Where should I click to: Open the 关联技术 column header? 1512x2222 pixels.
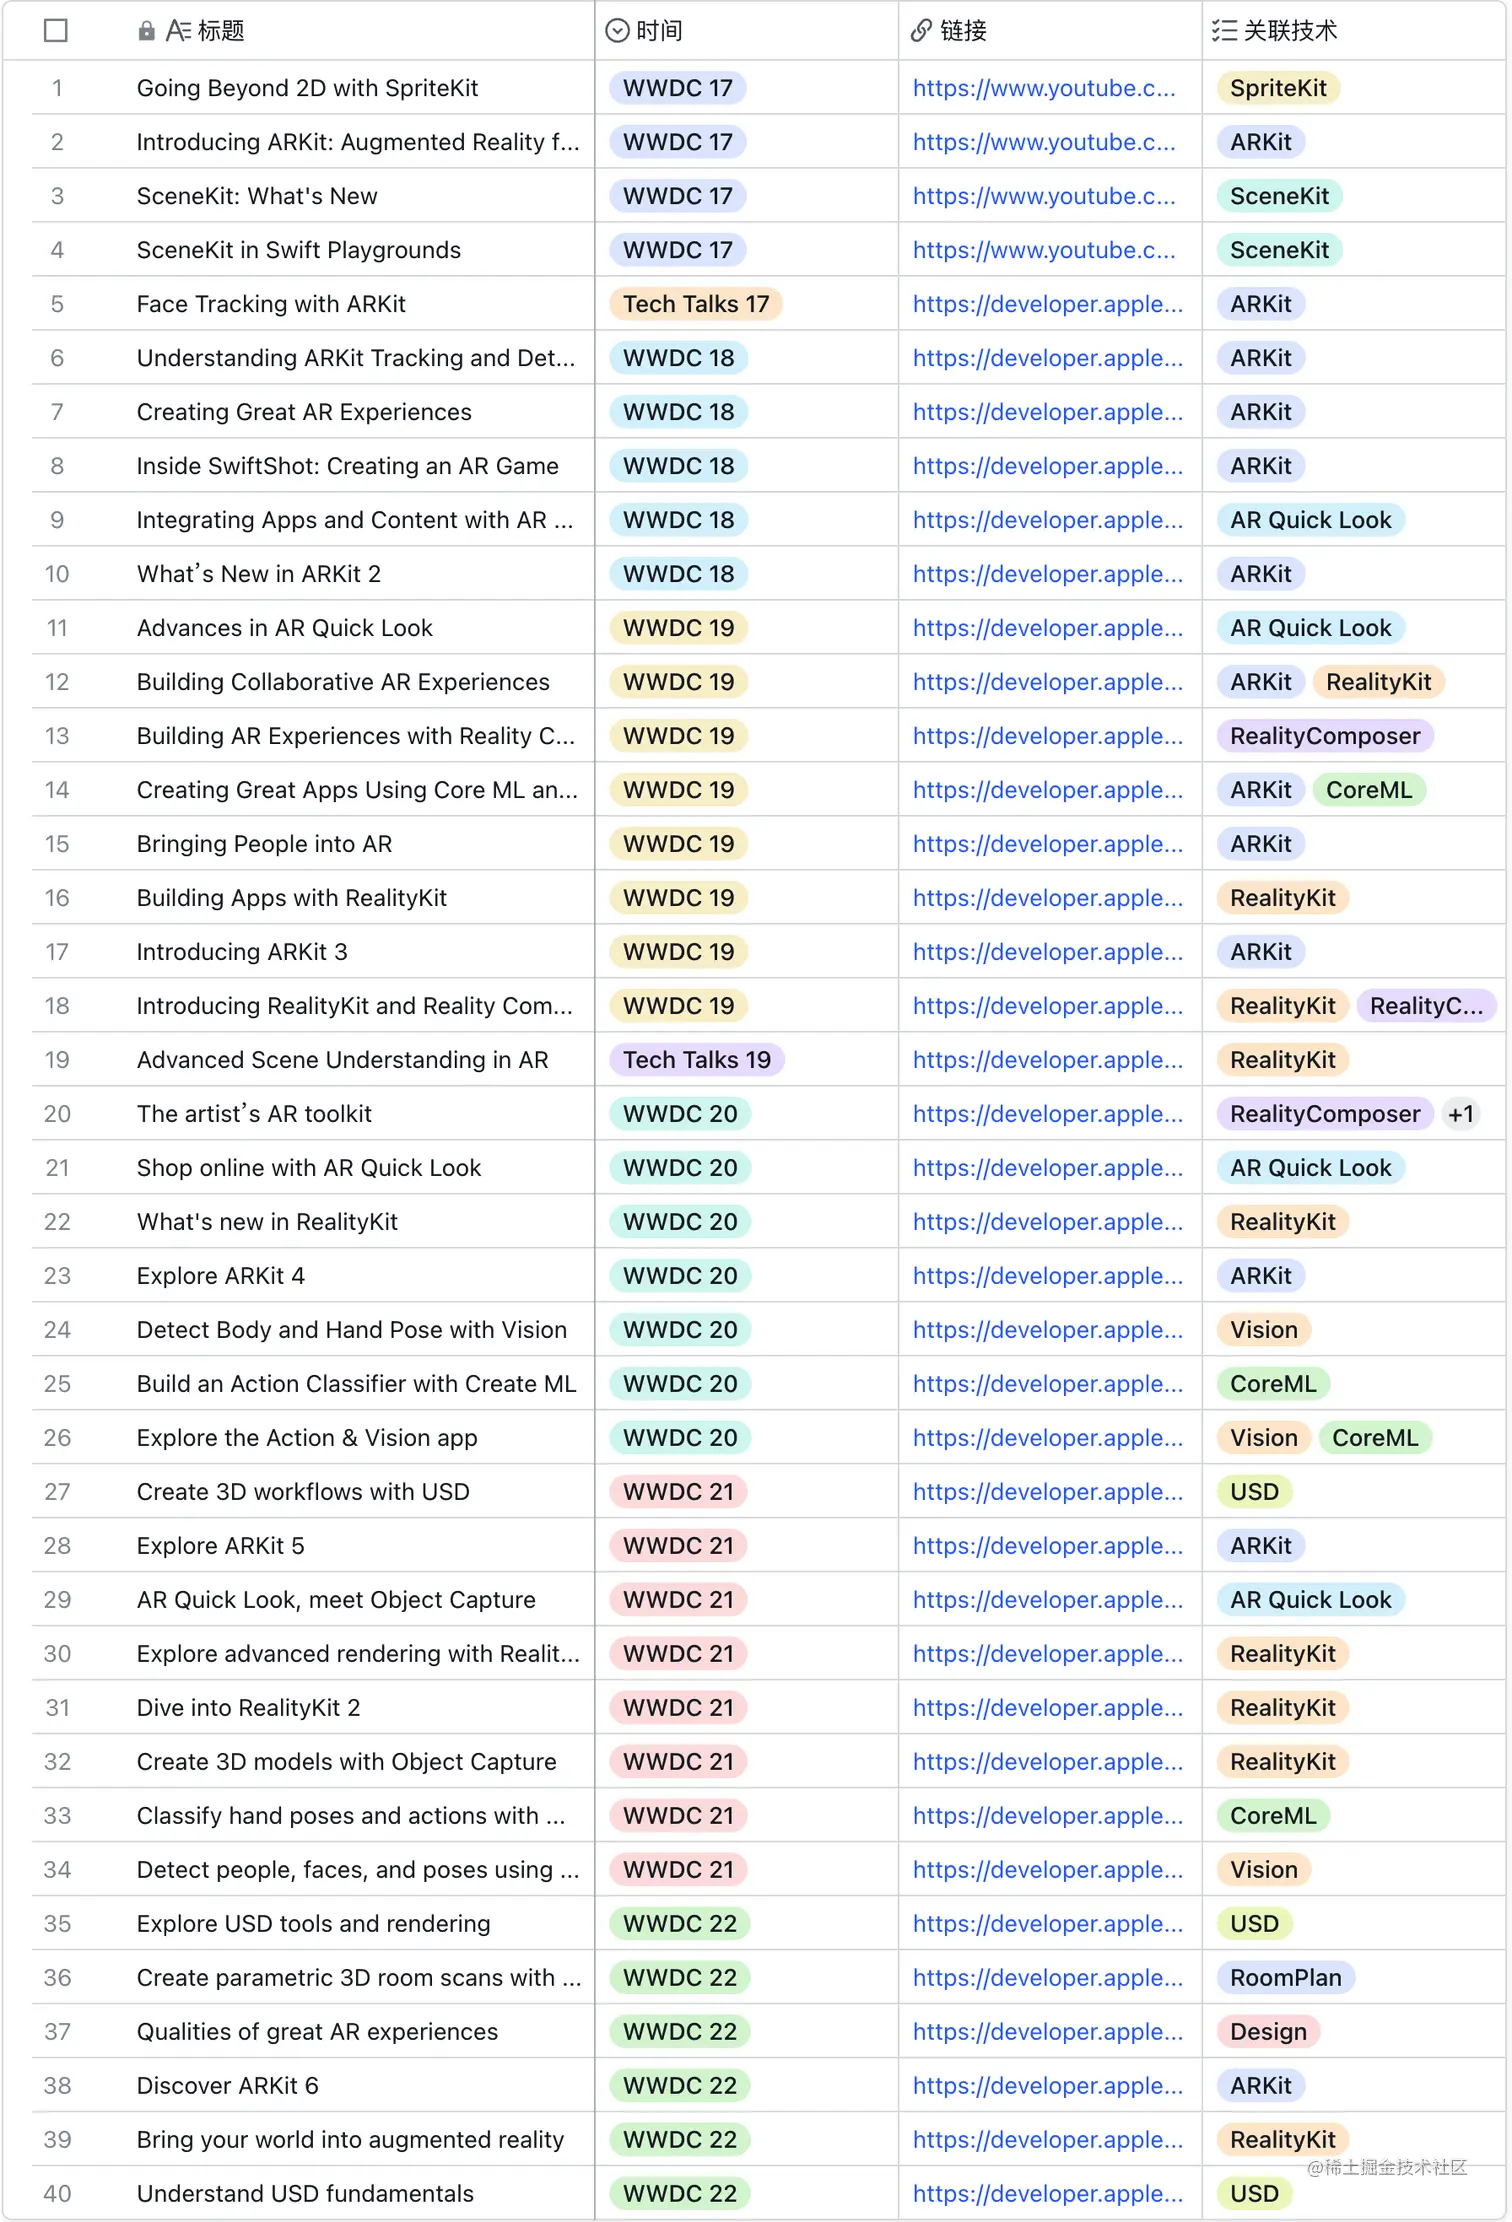pyautogui.click(x=1354, y=31)
